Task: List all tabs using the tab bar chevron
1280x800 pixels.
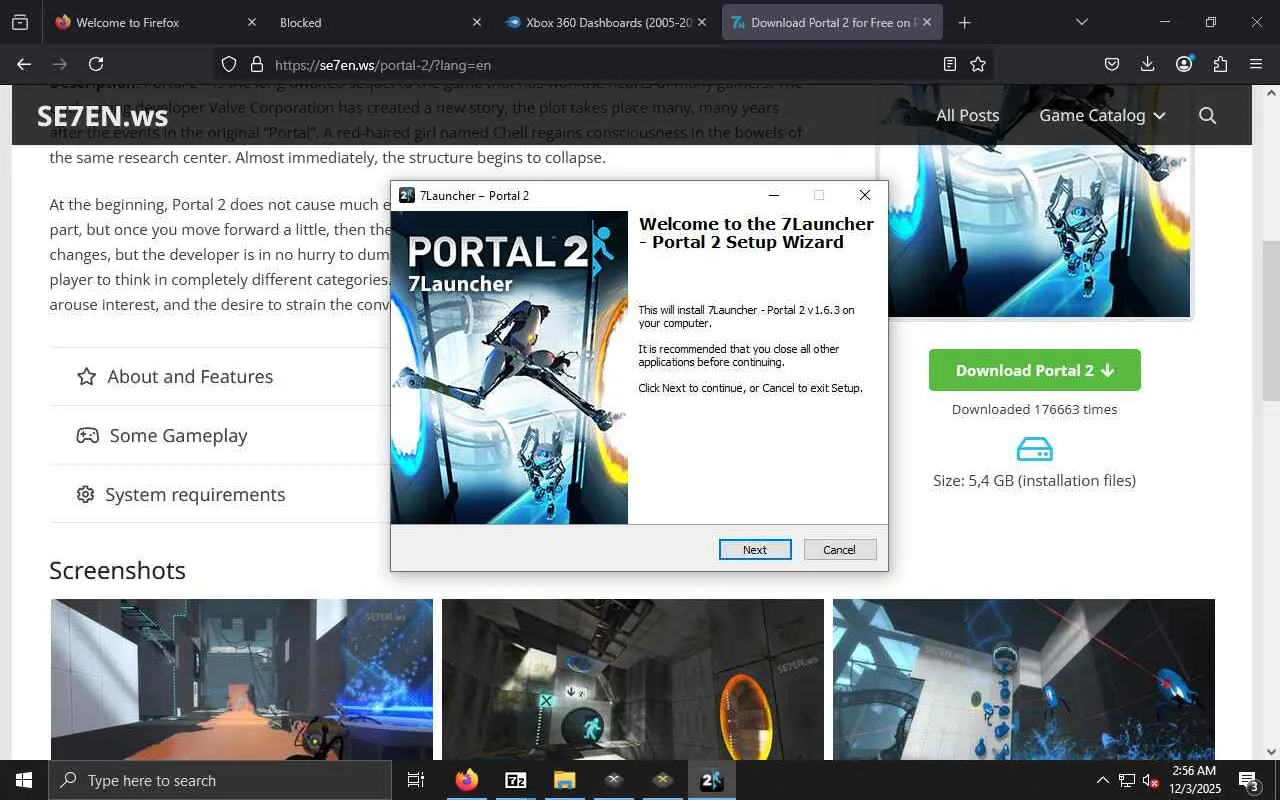Action: [1081, 22]
